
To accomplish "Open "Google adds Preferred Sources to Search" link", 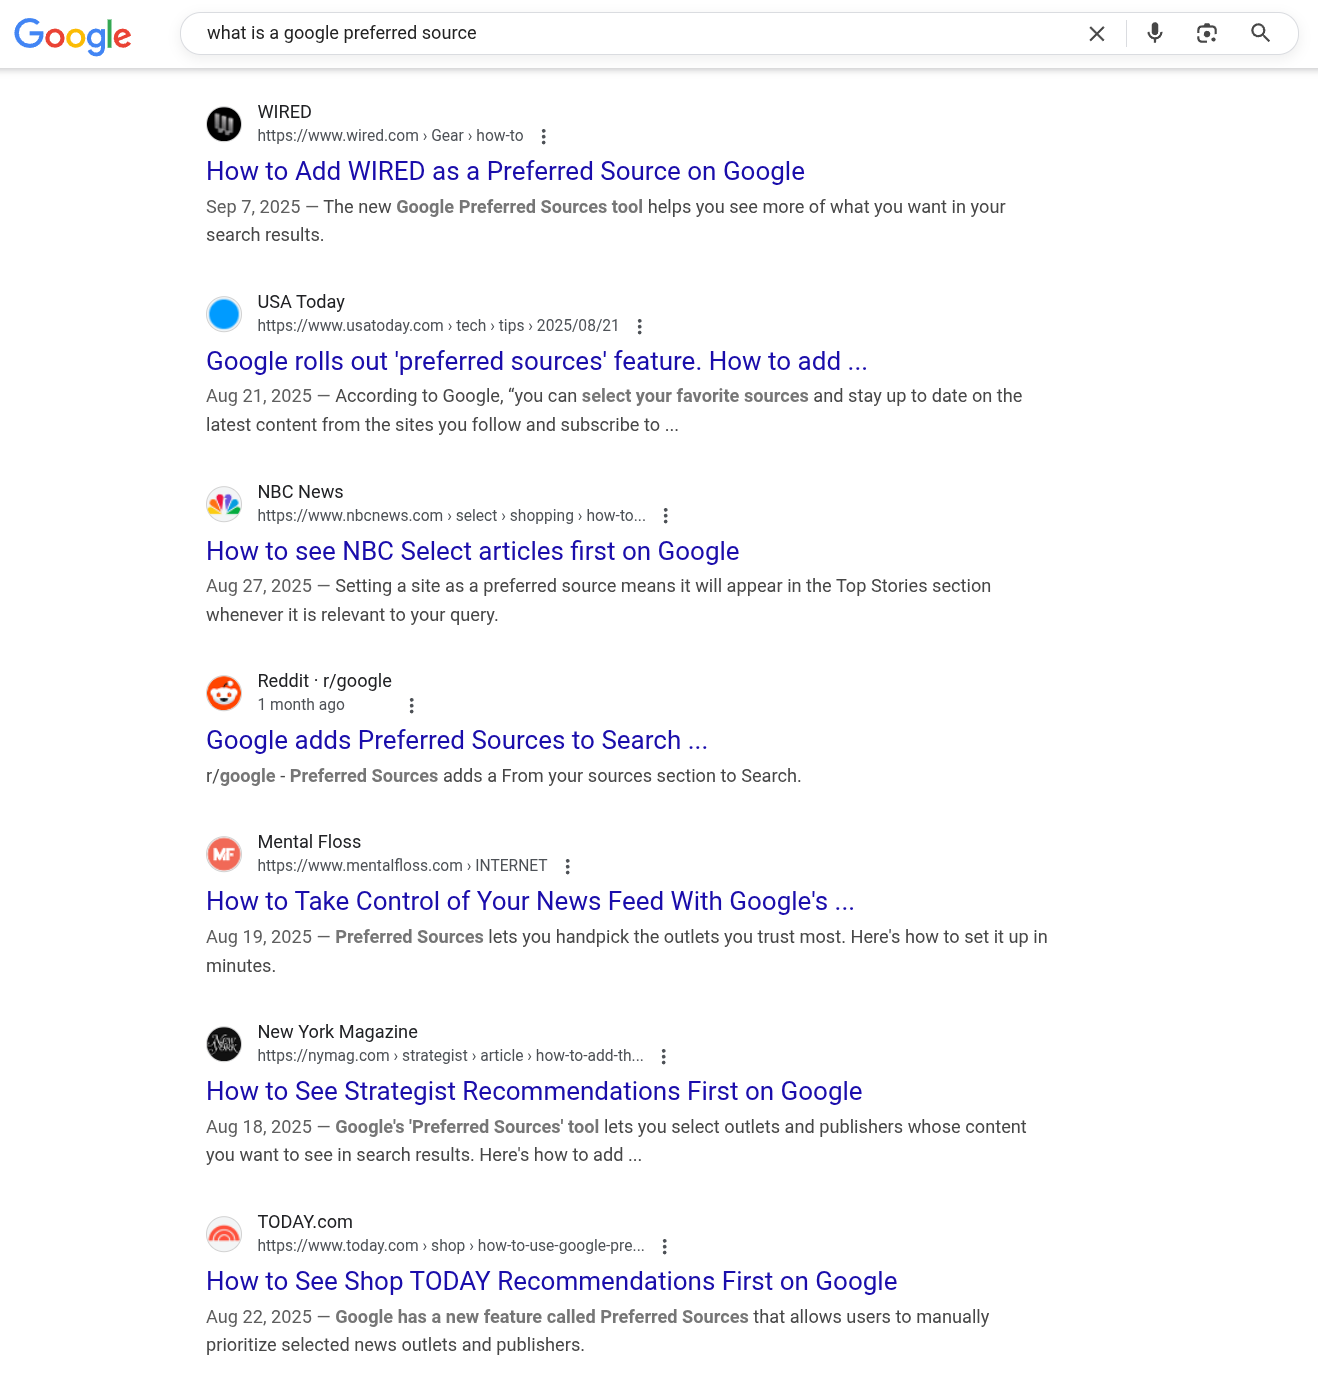I will 456,740.
